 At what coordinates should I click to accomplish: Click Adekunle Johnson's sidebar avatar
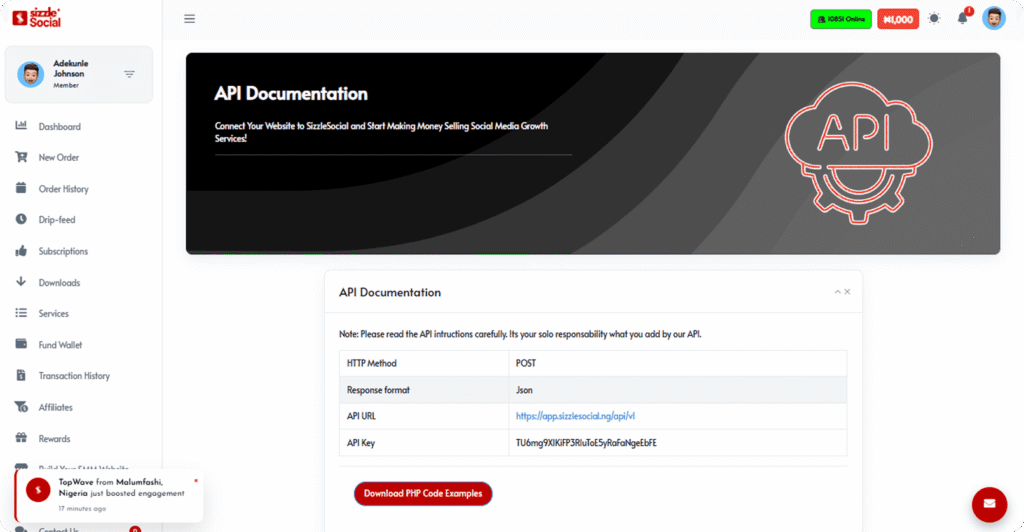pos(30,74)
